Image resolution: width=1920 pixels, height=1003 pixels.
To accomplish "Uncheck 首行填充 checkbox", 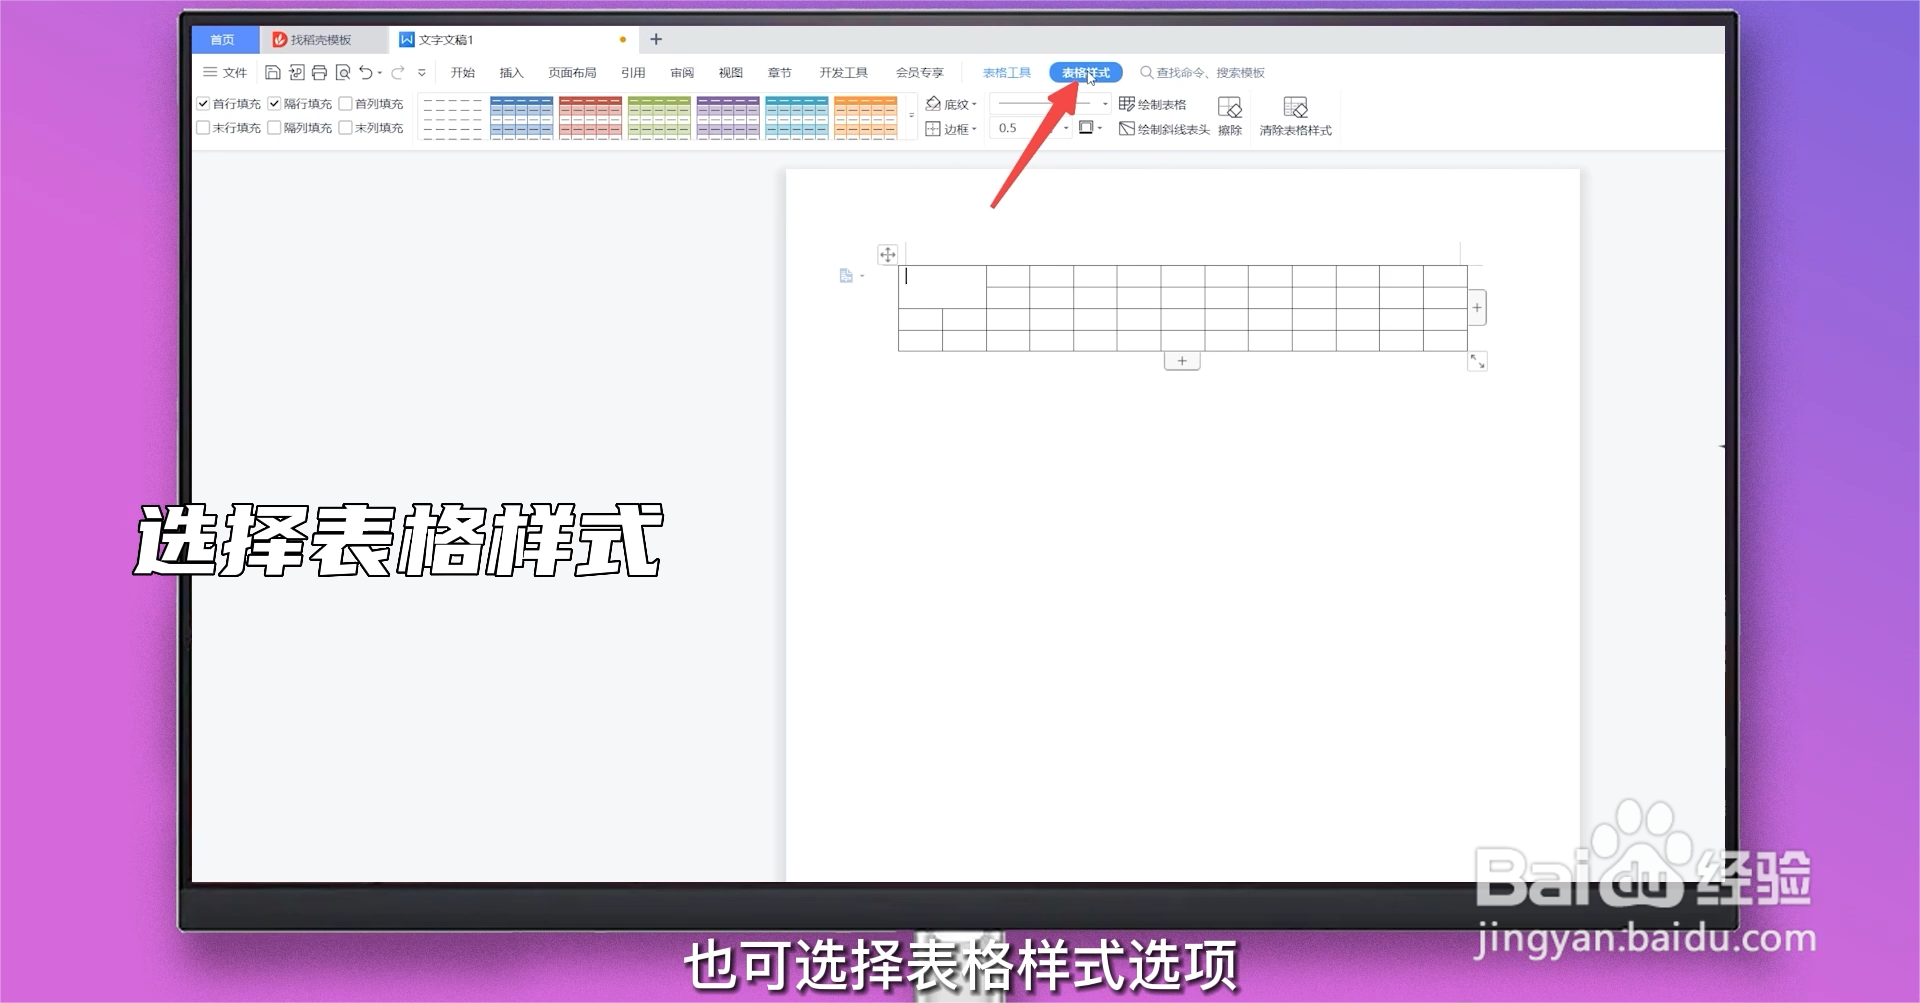I will pyautogui.click(x=203, y=104).
